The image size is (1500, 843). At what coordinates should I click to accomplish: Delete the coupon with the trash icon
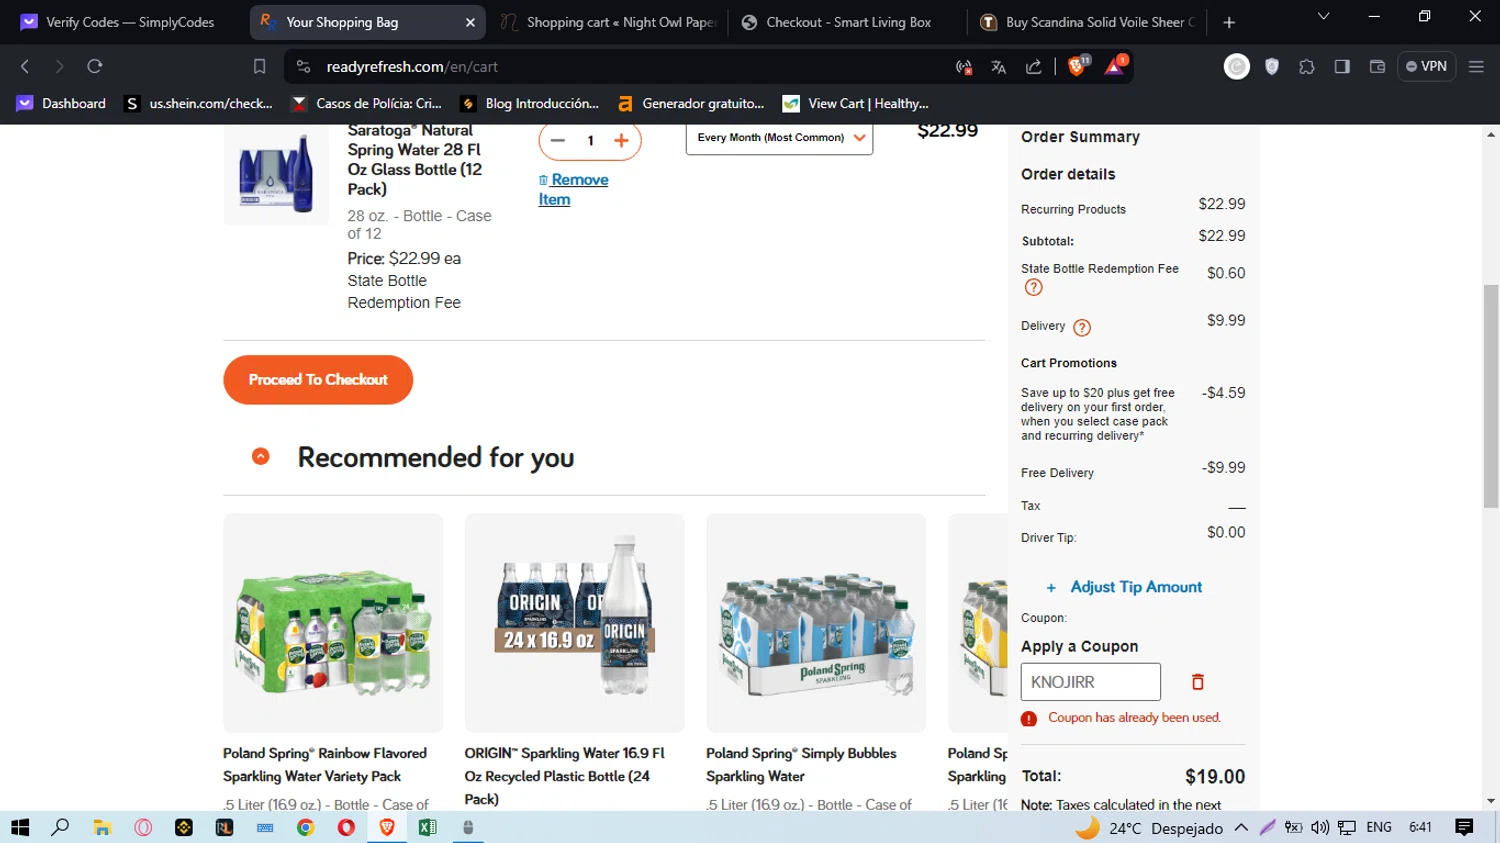click(x=1197, y=682)
